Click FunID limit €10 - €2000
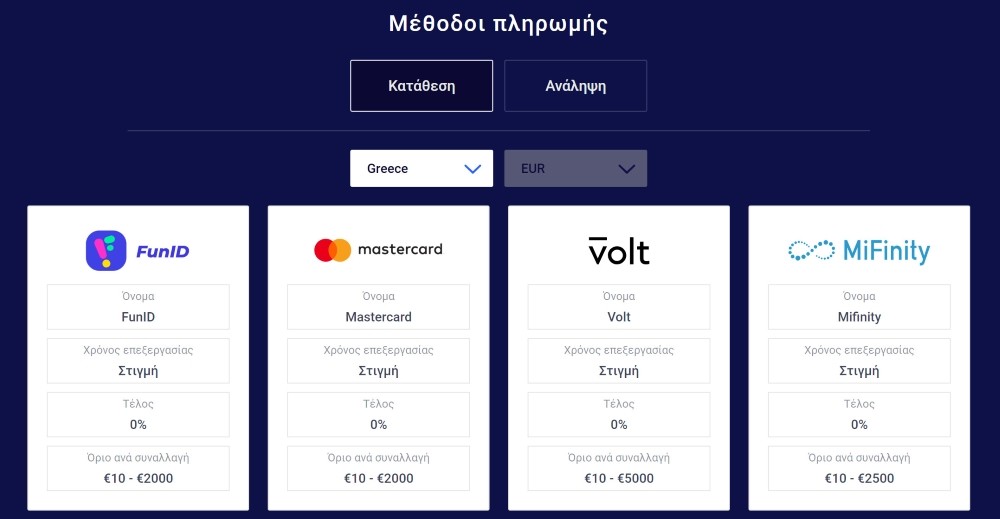The image size is (1000, 519). coord(138,469)
